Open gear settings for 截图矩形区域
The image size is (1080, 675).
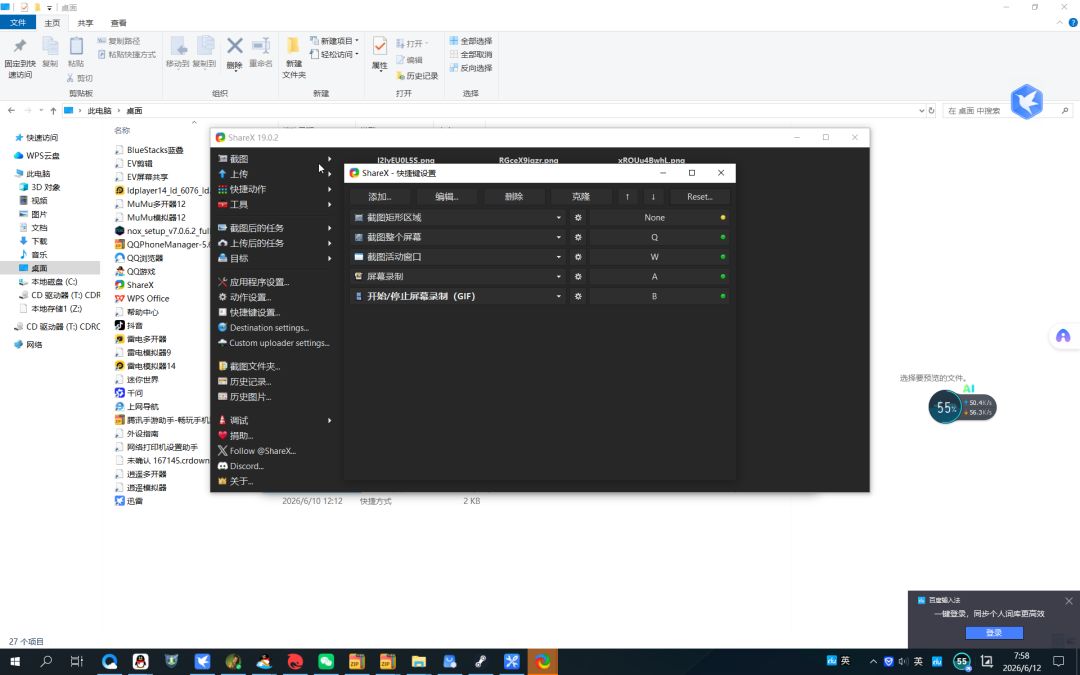pyautogui.click(x=578, y=218)
